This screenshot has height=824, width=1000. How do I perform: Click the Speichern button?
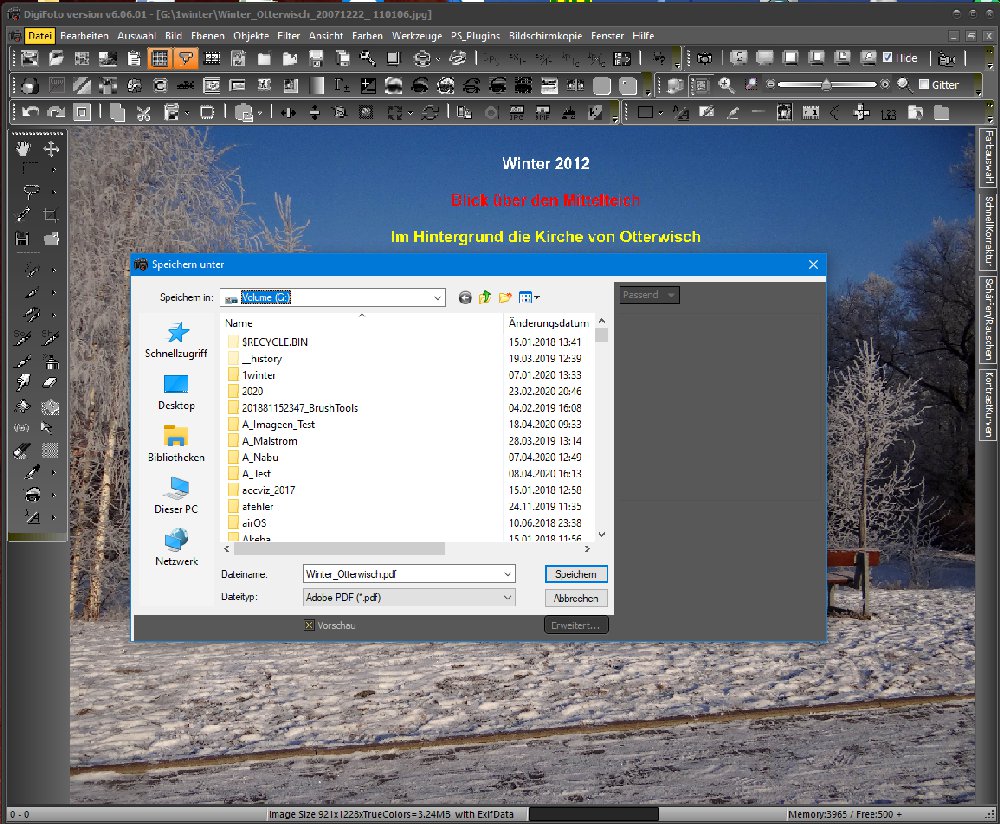(x=576, y=574)
